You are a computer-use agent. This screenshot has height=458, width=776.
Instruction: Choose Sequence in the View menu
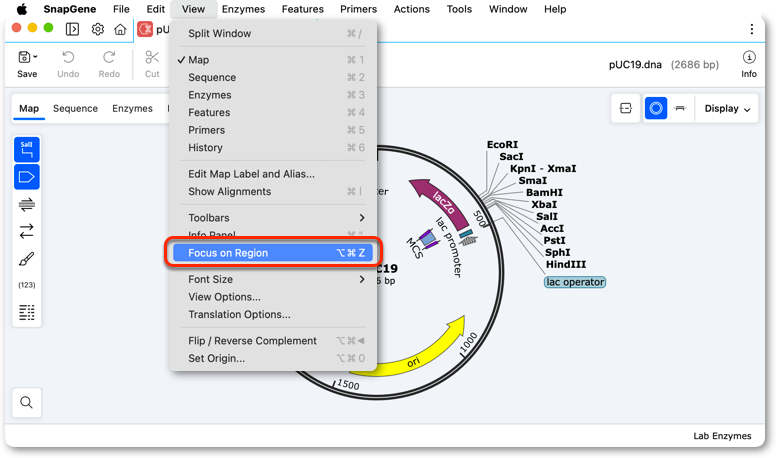point(273,78)
